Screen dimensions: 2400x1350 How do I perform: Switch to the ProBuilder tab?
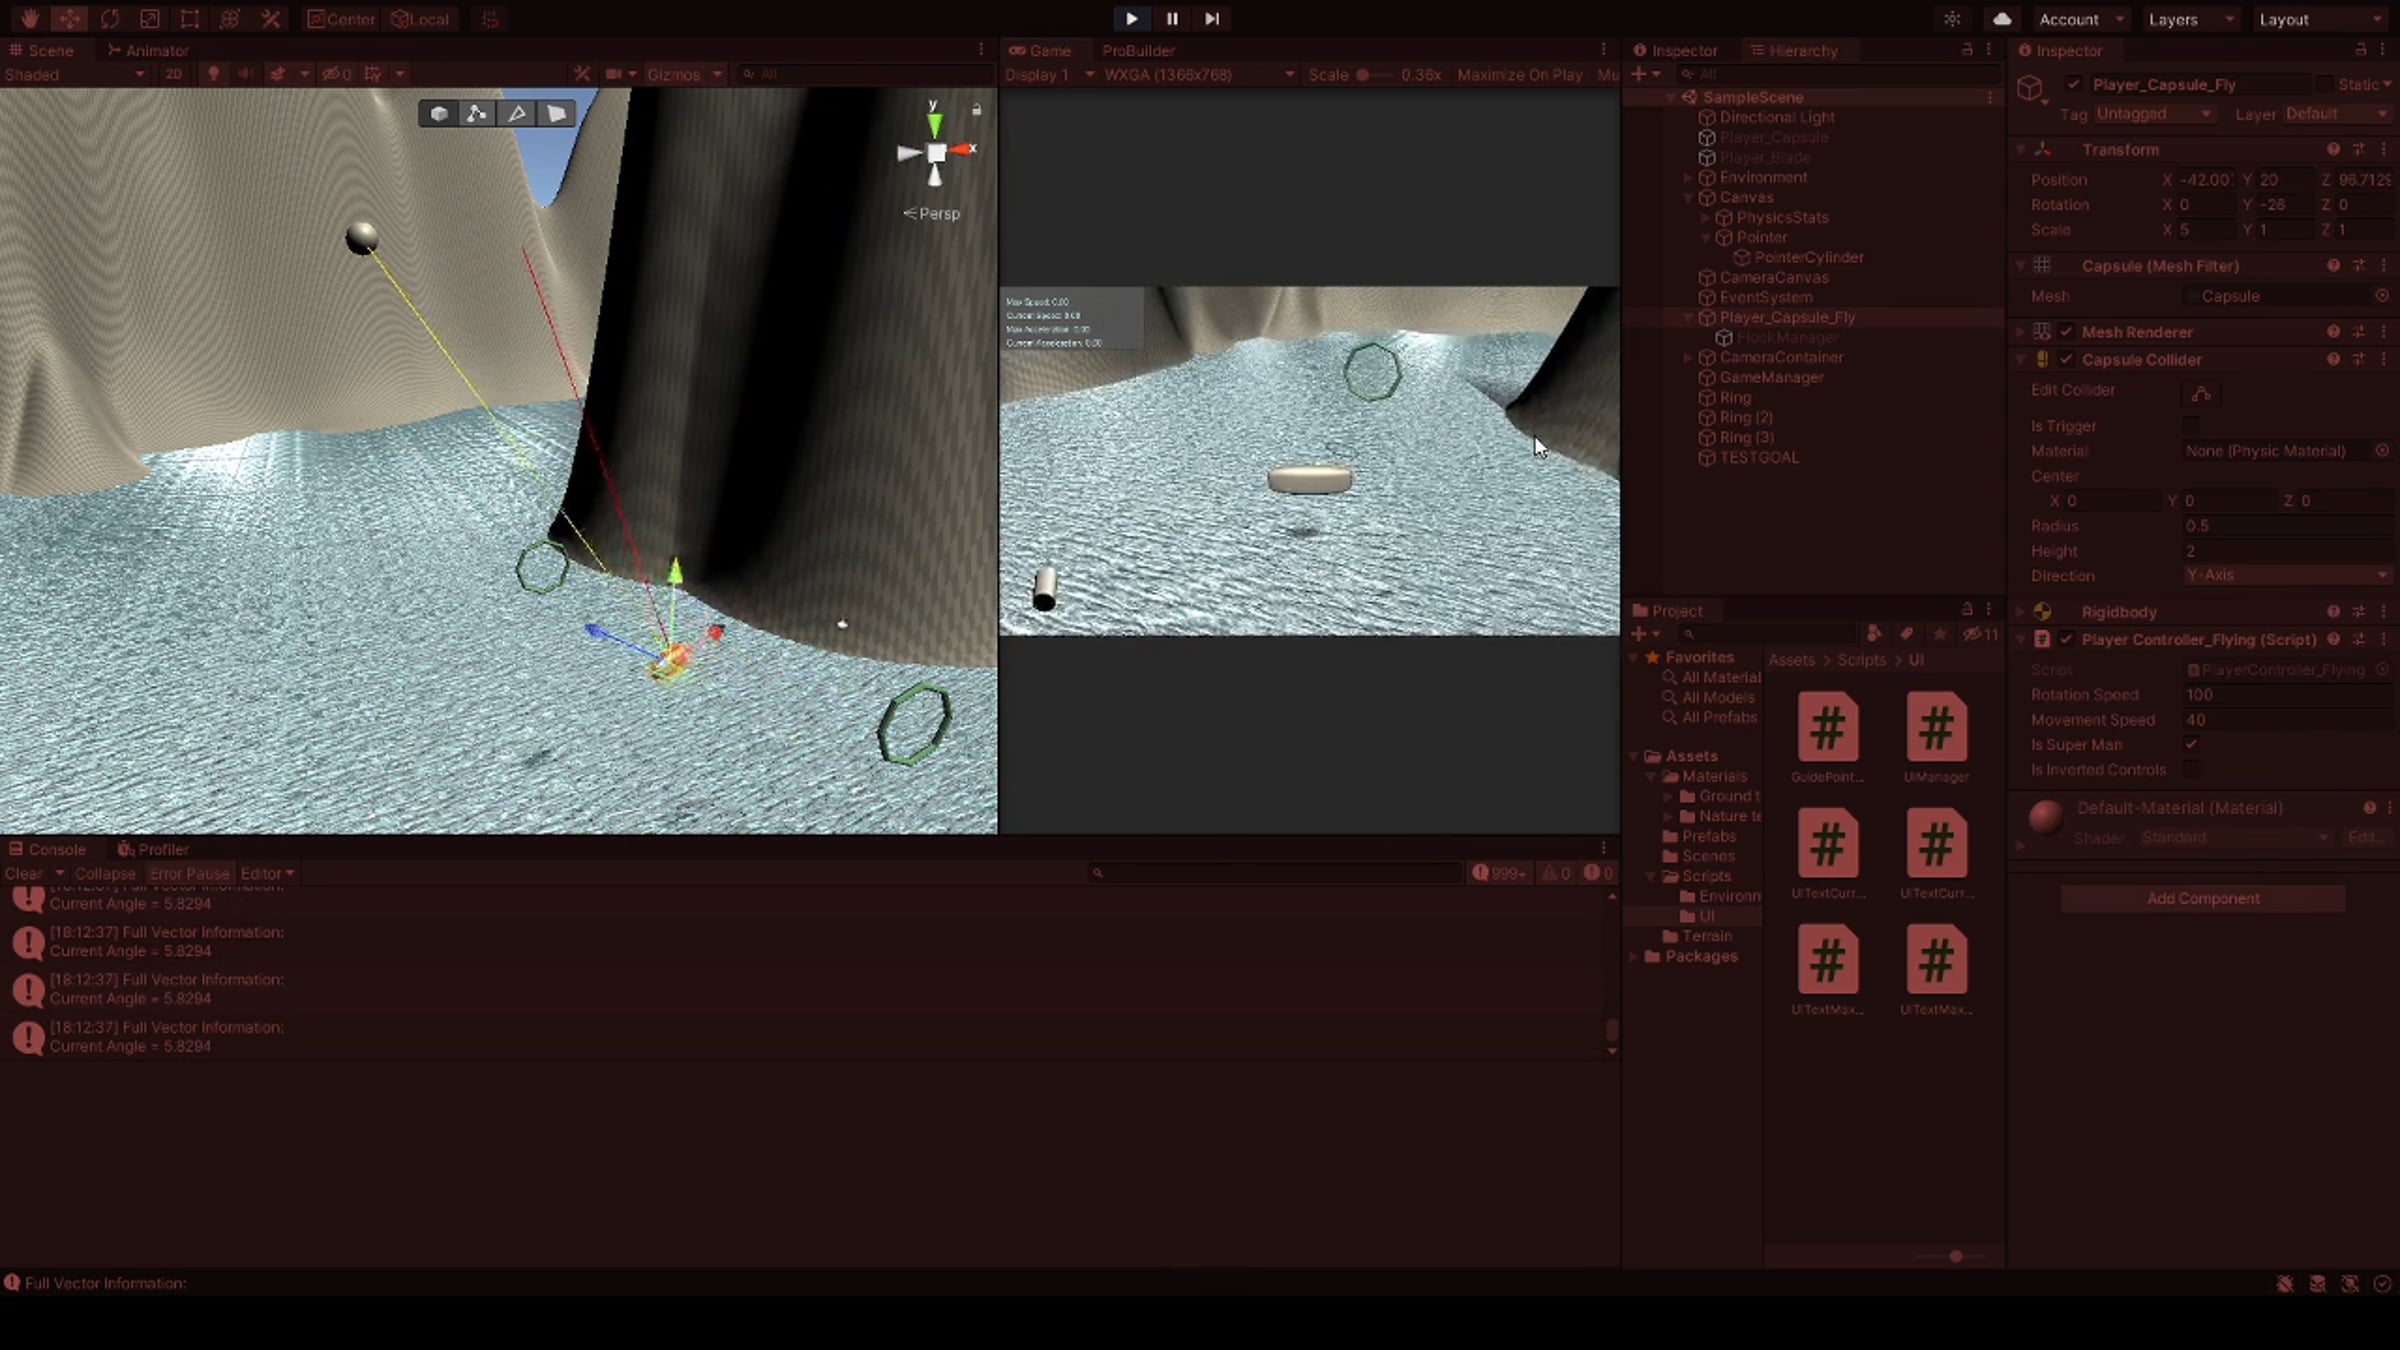coord(1138,50)
